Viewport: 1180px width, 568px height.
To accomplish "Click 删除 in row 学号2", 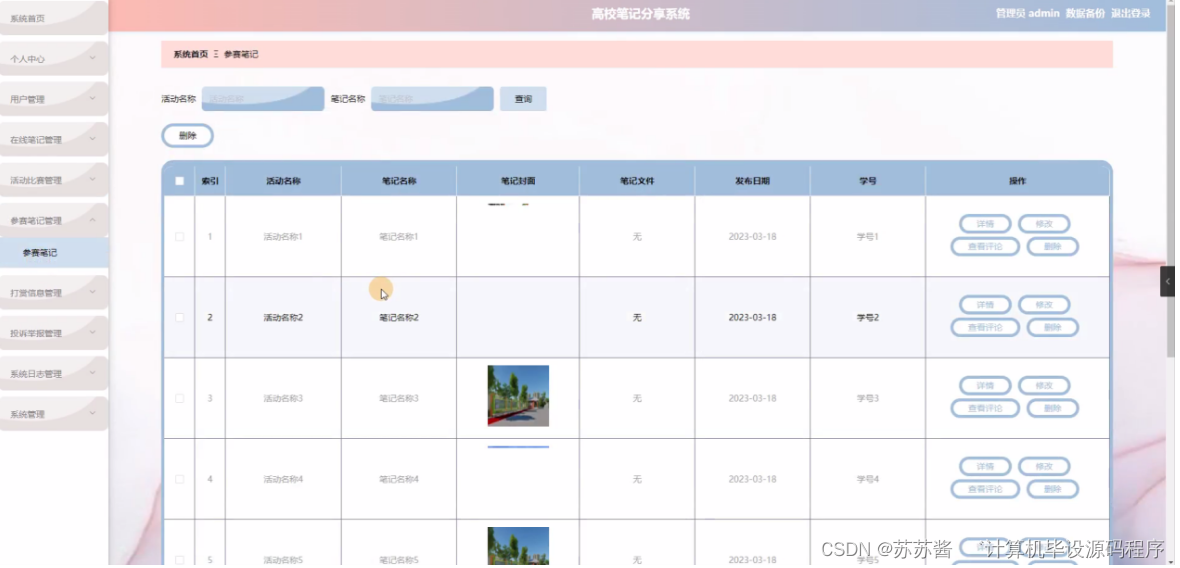I will click(1052, 327).
